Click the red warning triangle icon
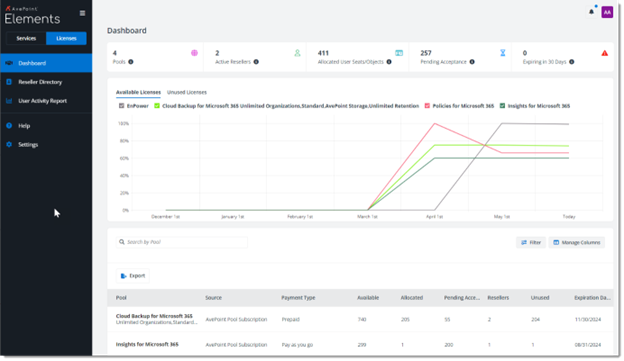Image resolution: width=624 pixels, height=361 pixels. point(604,53)
